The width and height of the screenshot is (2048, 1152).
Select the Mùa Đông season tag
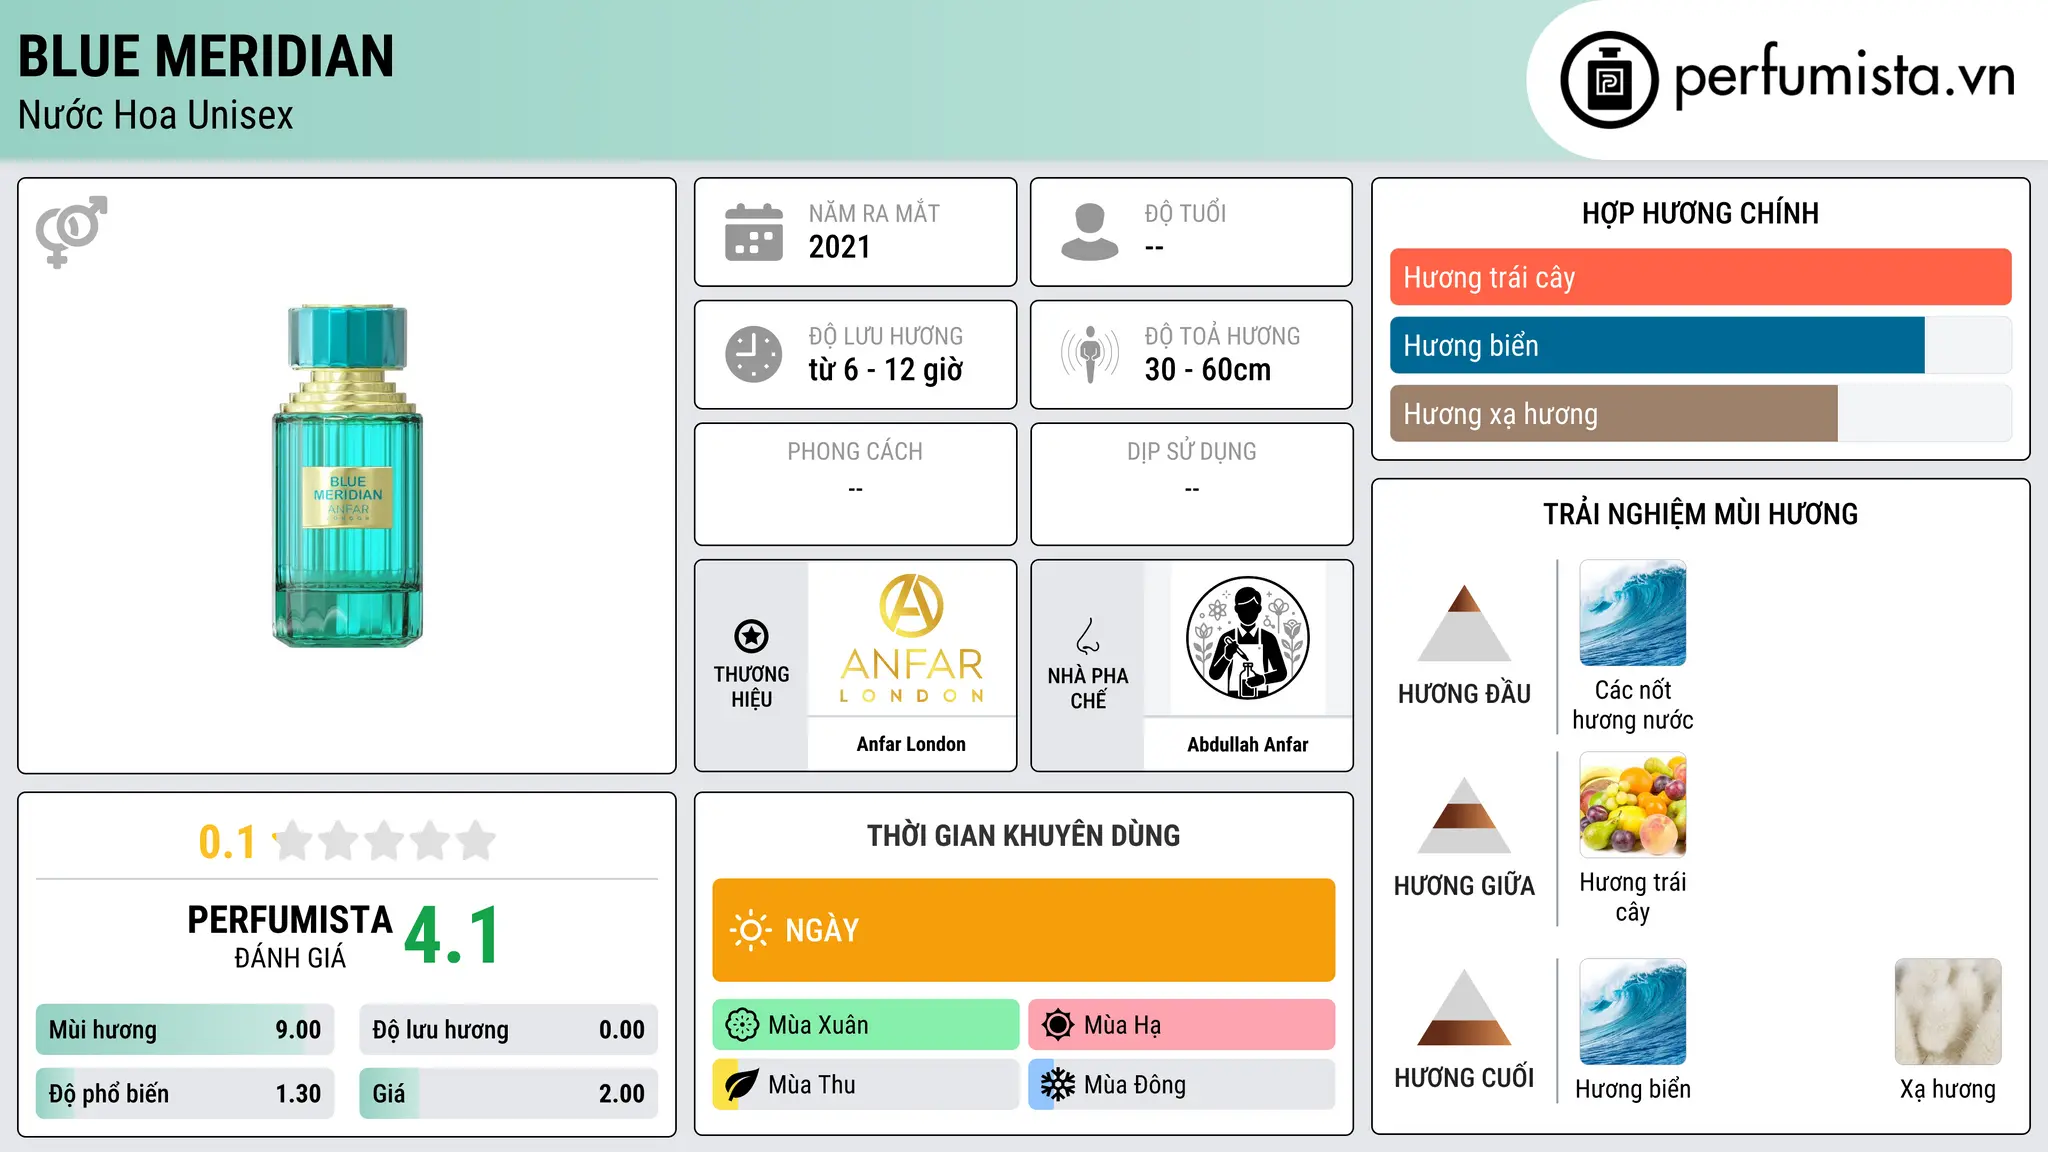(x=1182, y=1085)
